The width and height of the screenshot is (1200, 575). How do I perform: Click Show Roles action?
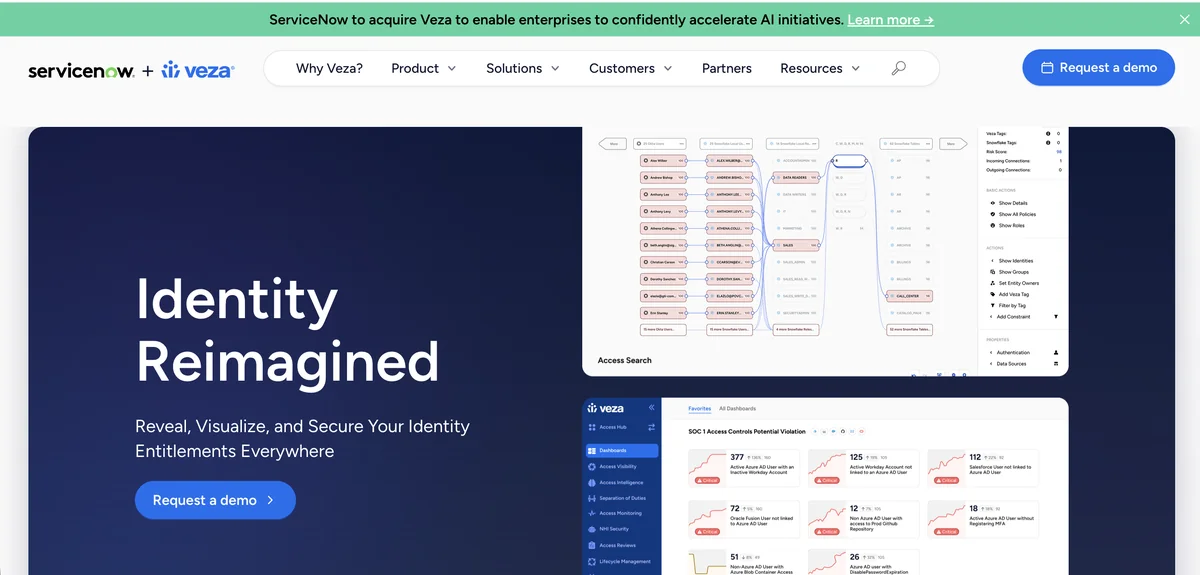coord(1007,226)
